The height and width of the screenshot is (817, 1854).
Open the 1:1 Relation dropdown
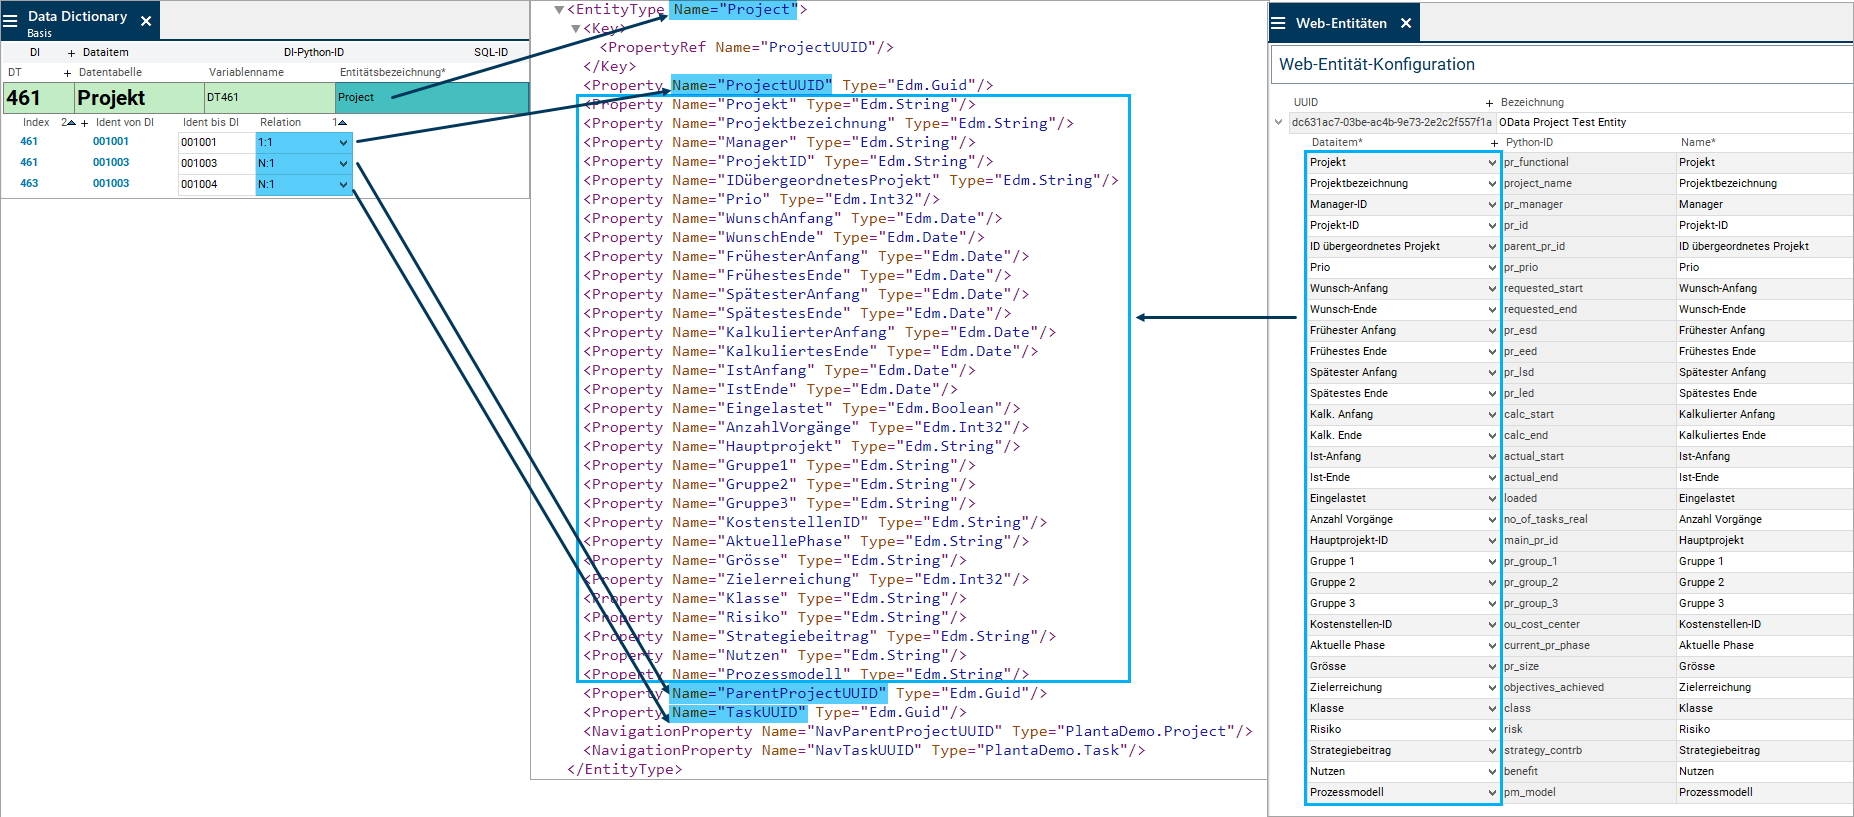[343, 143]
